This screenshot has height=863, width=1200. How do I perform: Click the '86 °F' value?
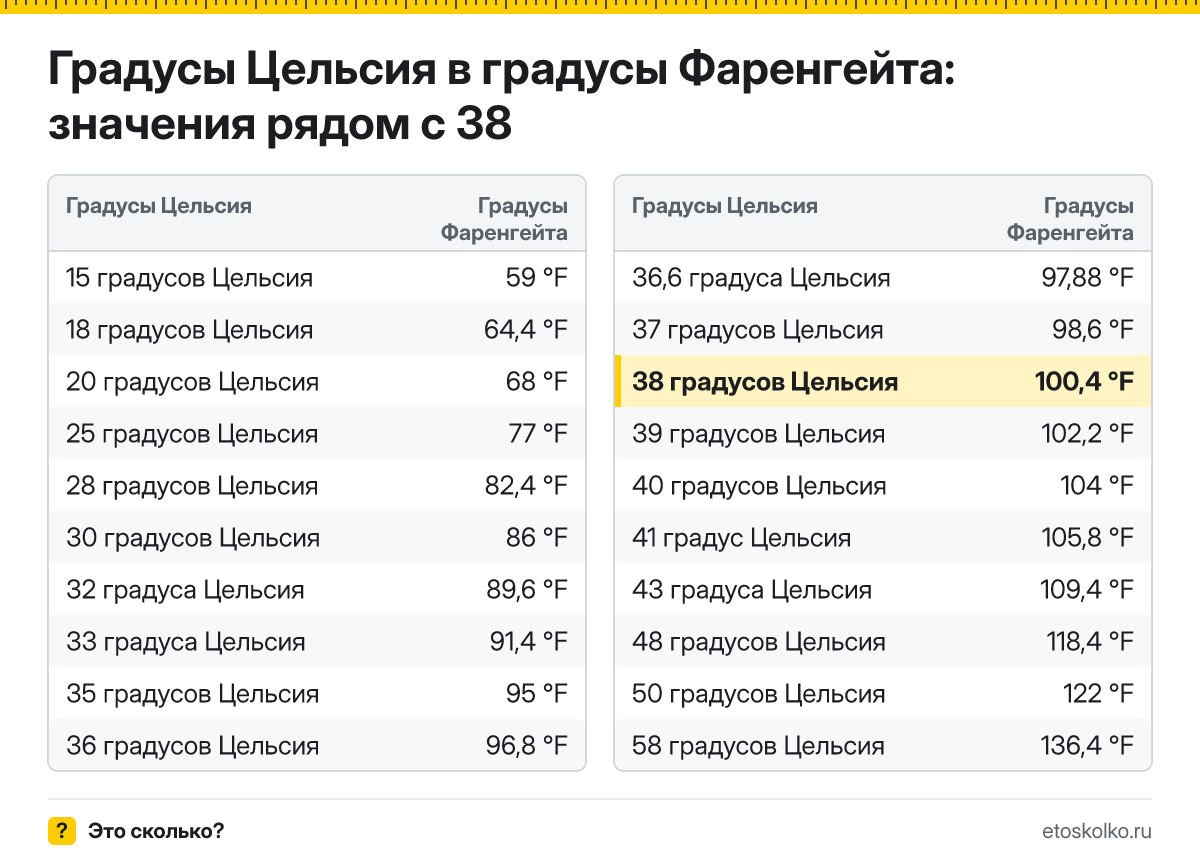coord(537,538)
